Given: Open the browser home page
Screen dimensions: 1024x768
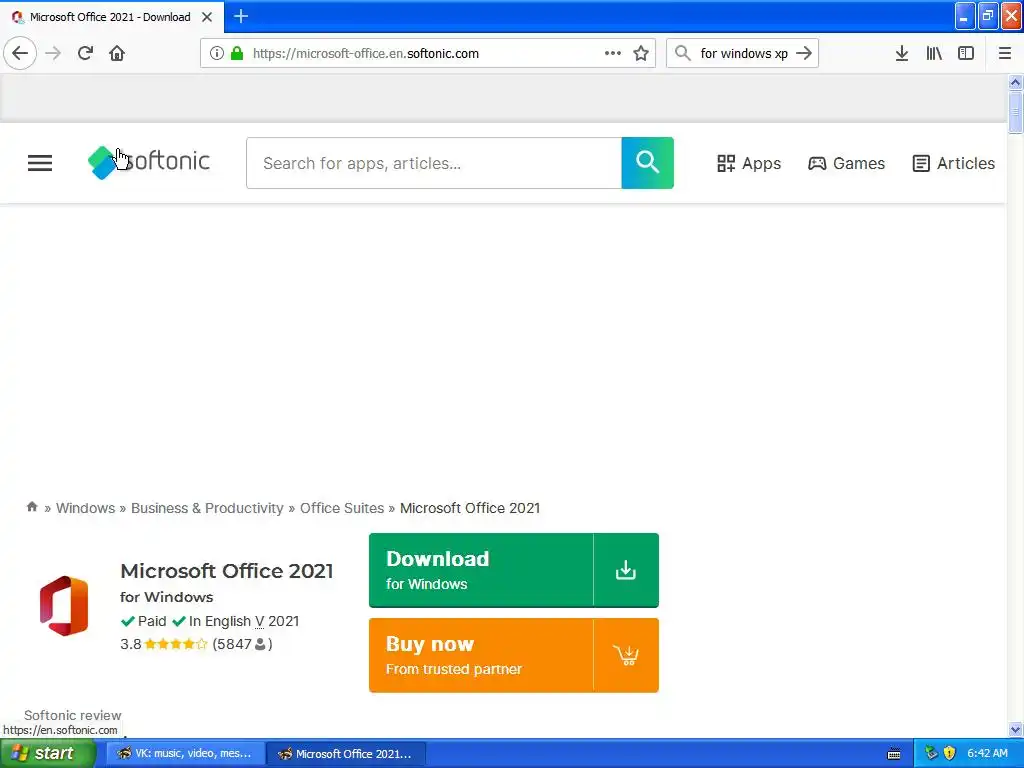Looking at the screenshot, I should pos(117,53).
